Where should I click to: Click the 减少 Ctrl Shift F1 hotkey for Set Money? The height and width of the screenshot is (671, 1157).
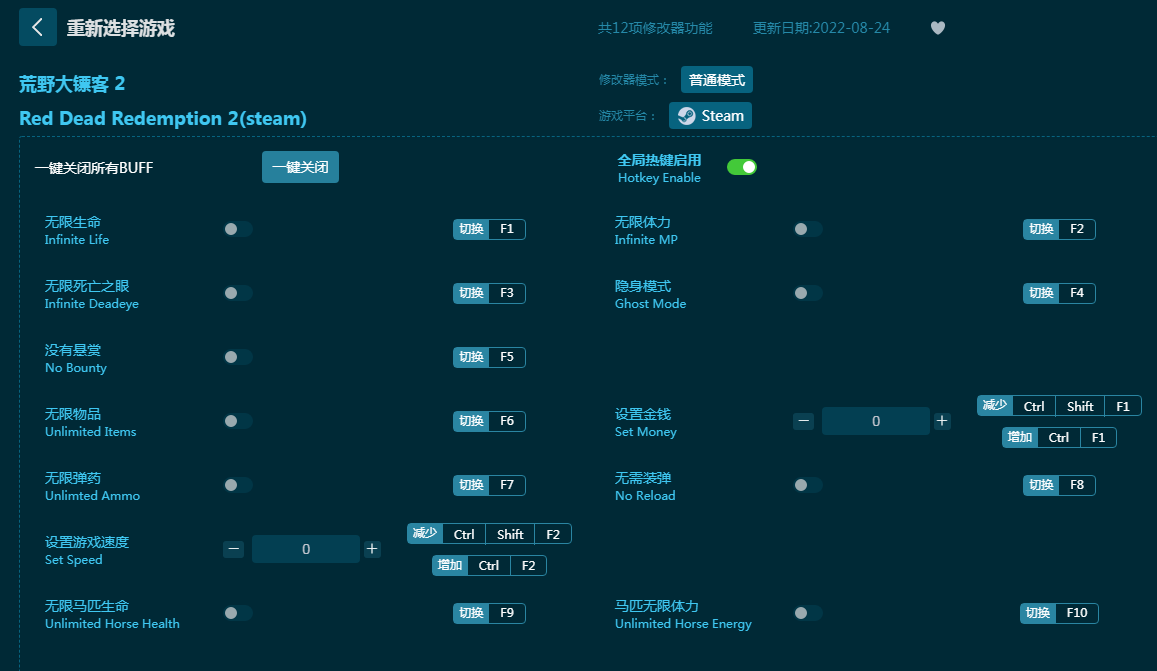click(x=1059, y=406)
